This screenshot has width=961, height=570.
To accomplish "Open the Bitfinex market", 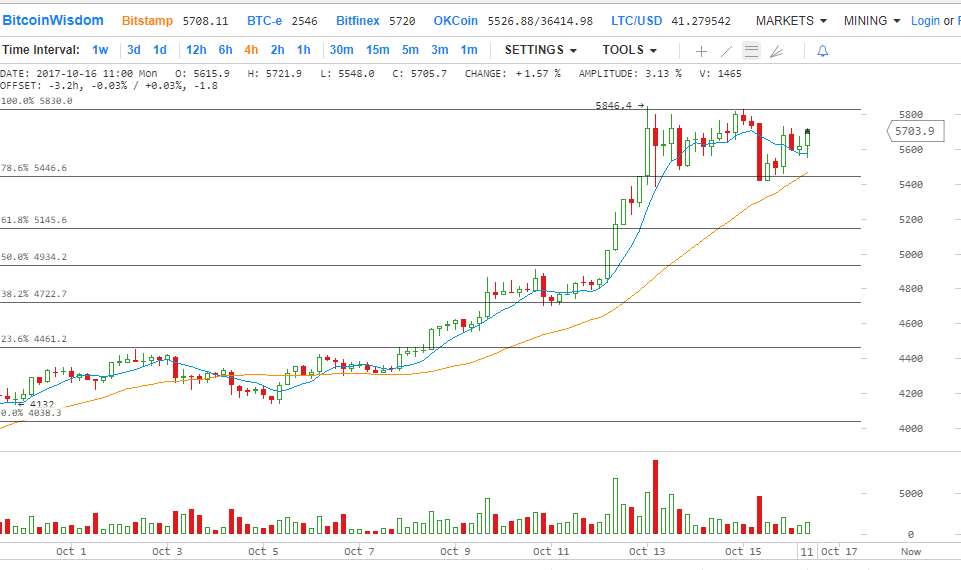I will tap(360, 21).
